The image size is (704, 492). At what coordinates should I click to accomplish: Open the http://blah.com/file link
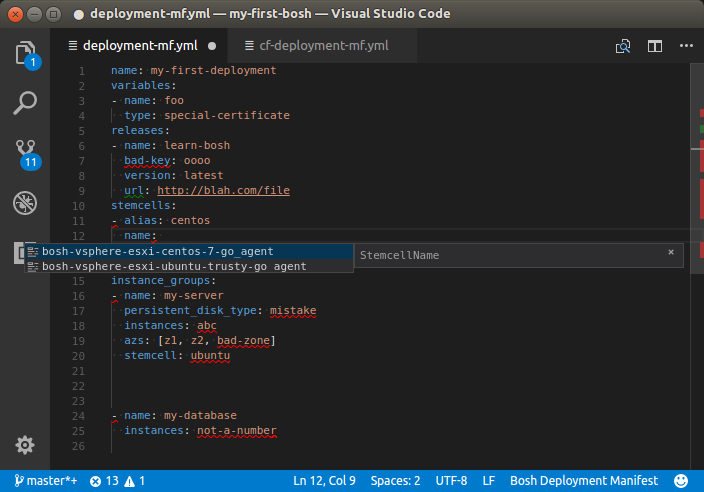[223, 190]
